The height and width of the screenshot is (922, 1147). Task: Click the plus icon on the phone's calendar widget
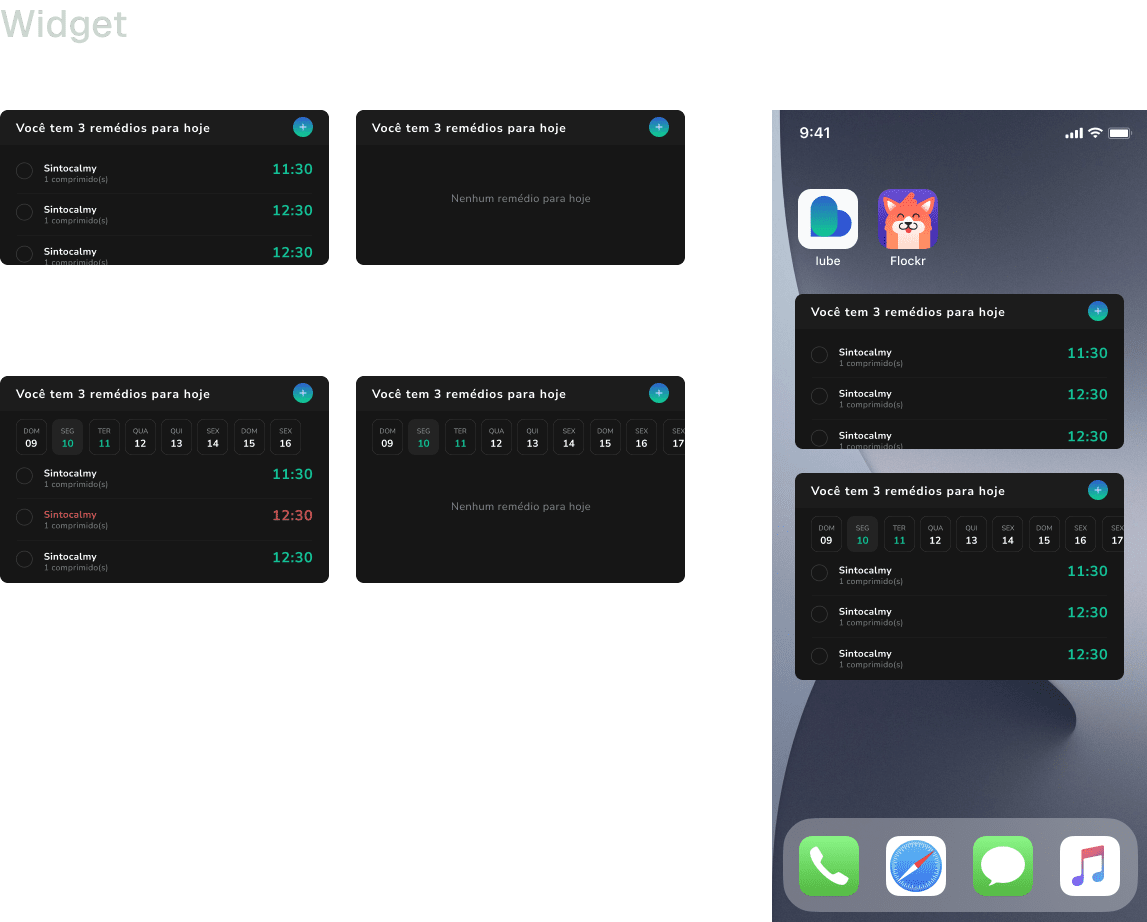coord(1098,490)
